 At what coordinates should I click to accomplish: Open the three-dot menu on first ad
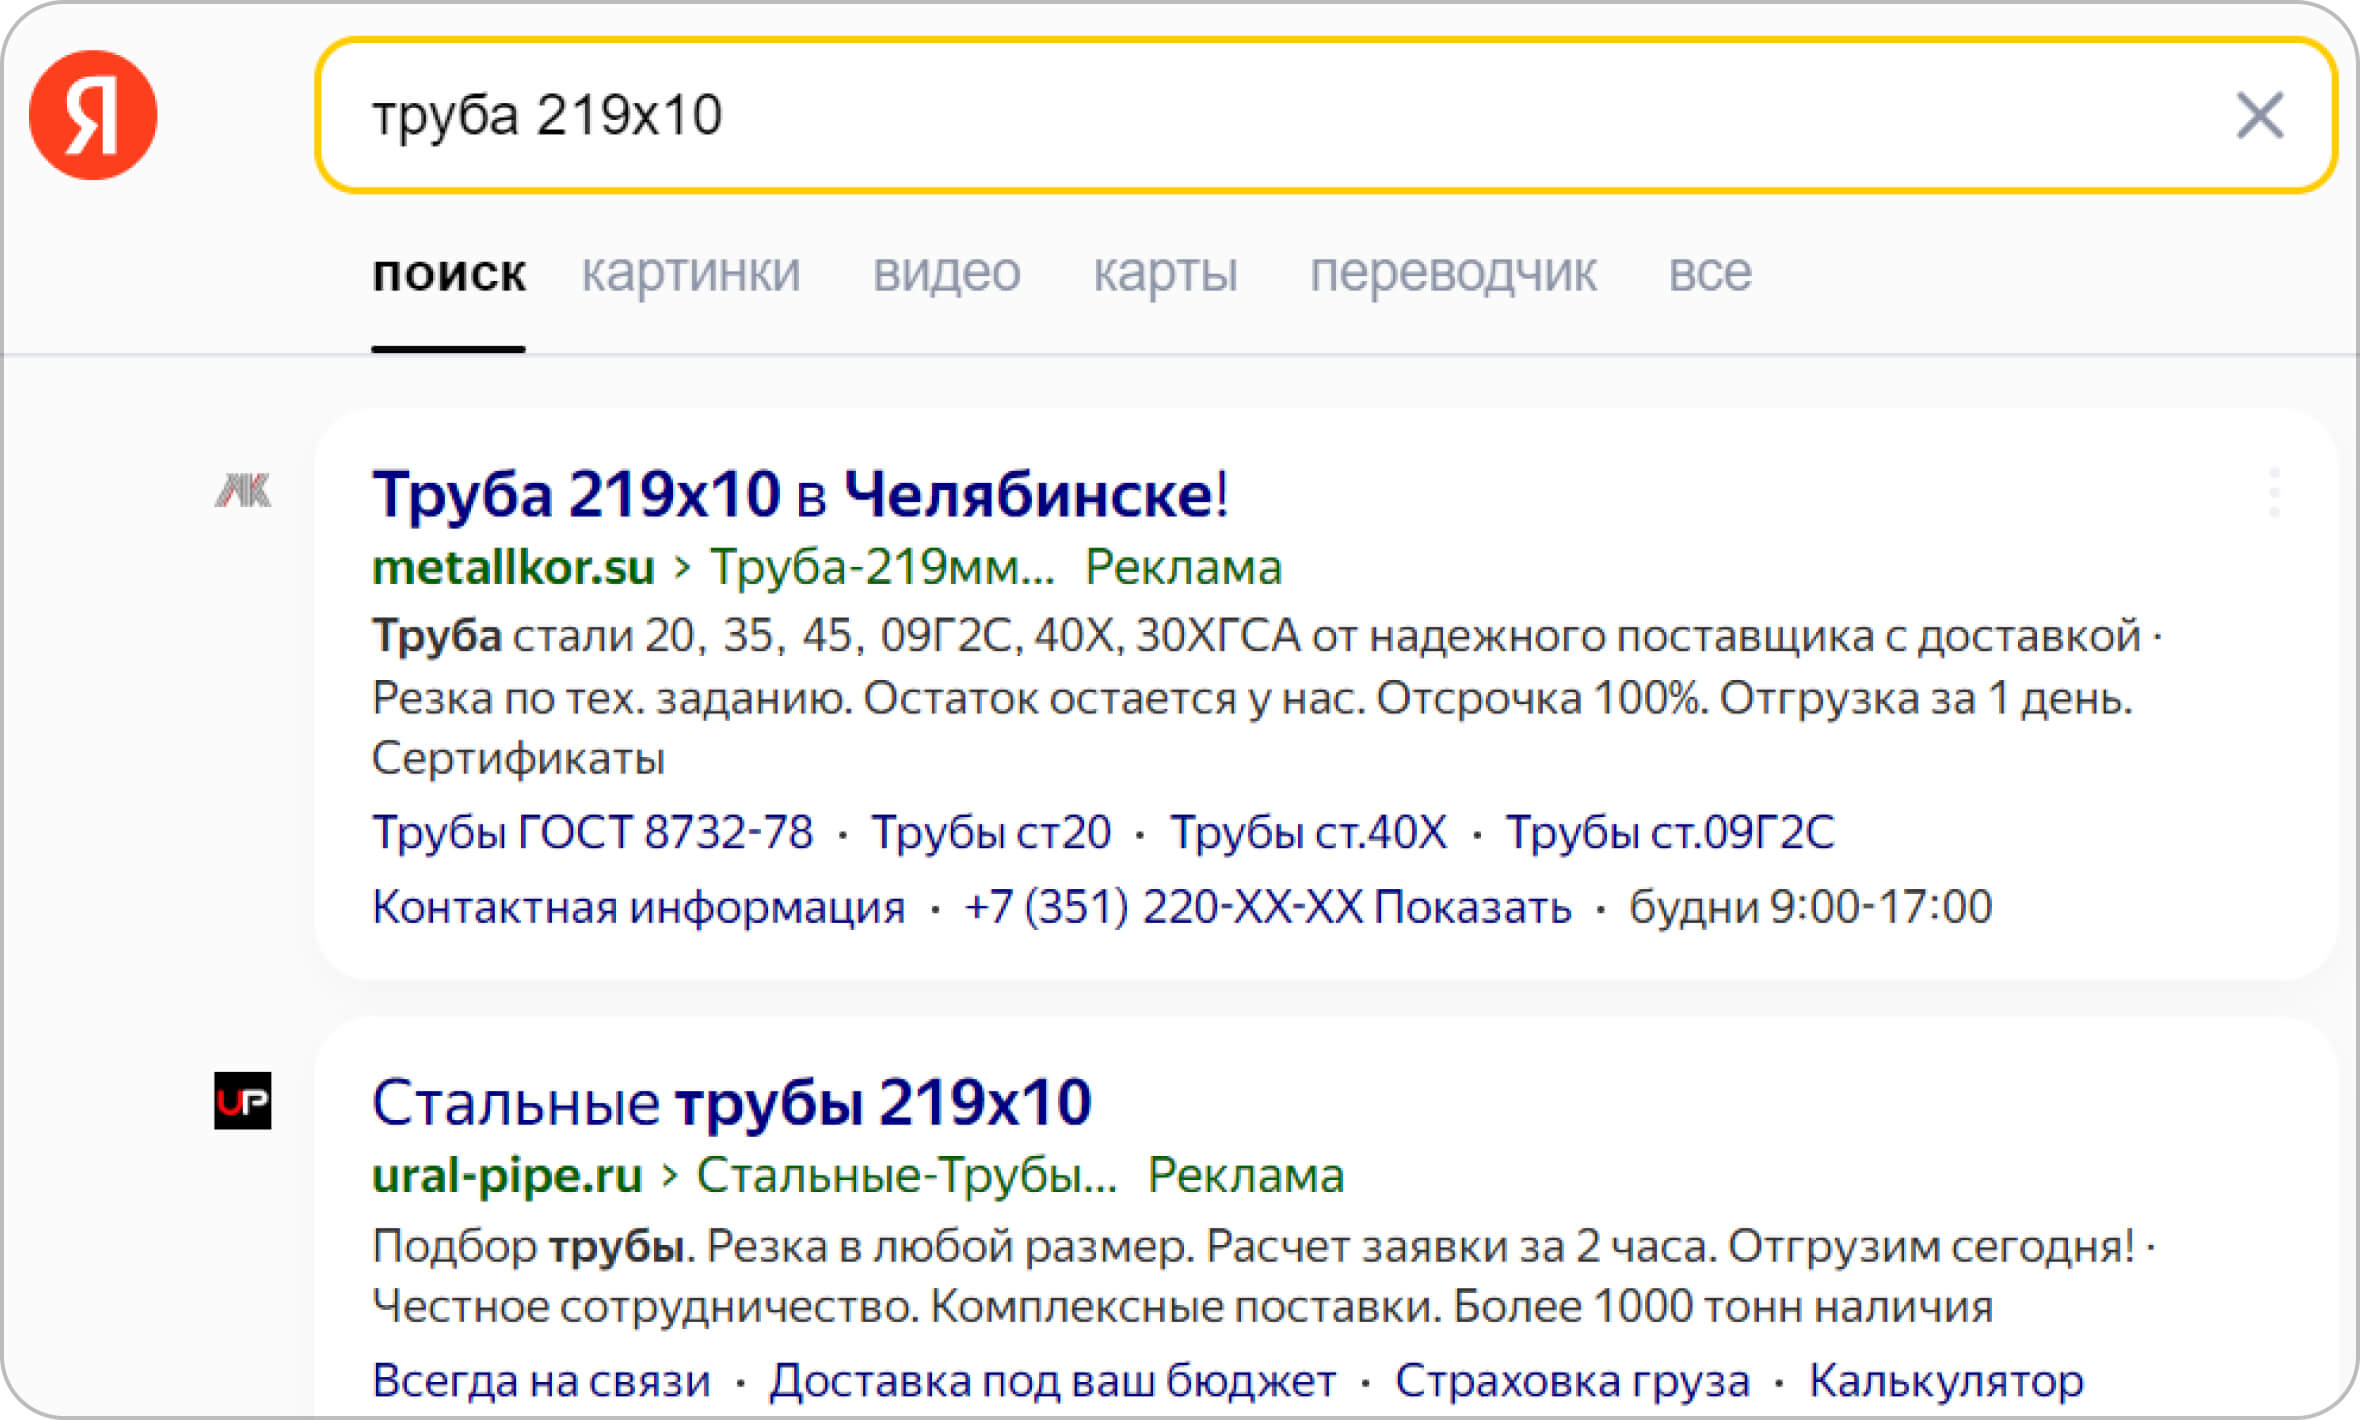pos(2274,492)
